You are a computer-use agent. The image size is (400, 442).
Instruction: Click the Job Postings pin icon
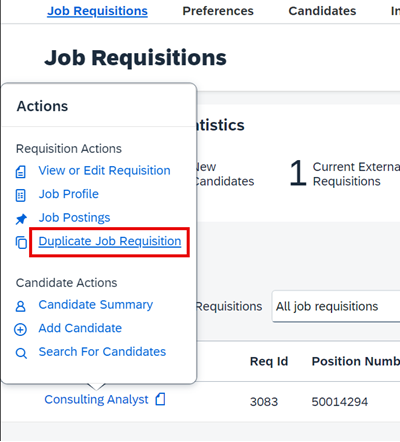[x=21, y=219]
